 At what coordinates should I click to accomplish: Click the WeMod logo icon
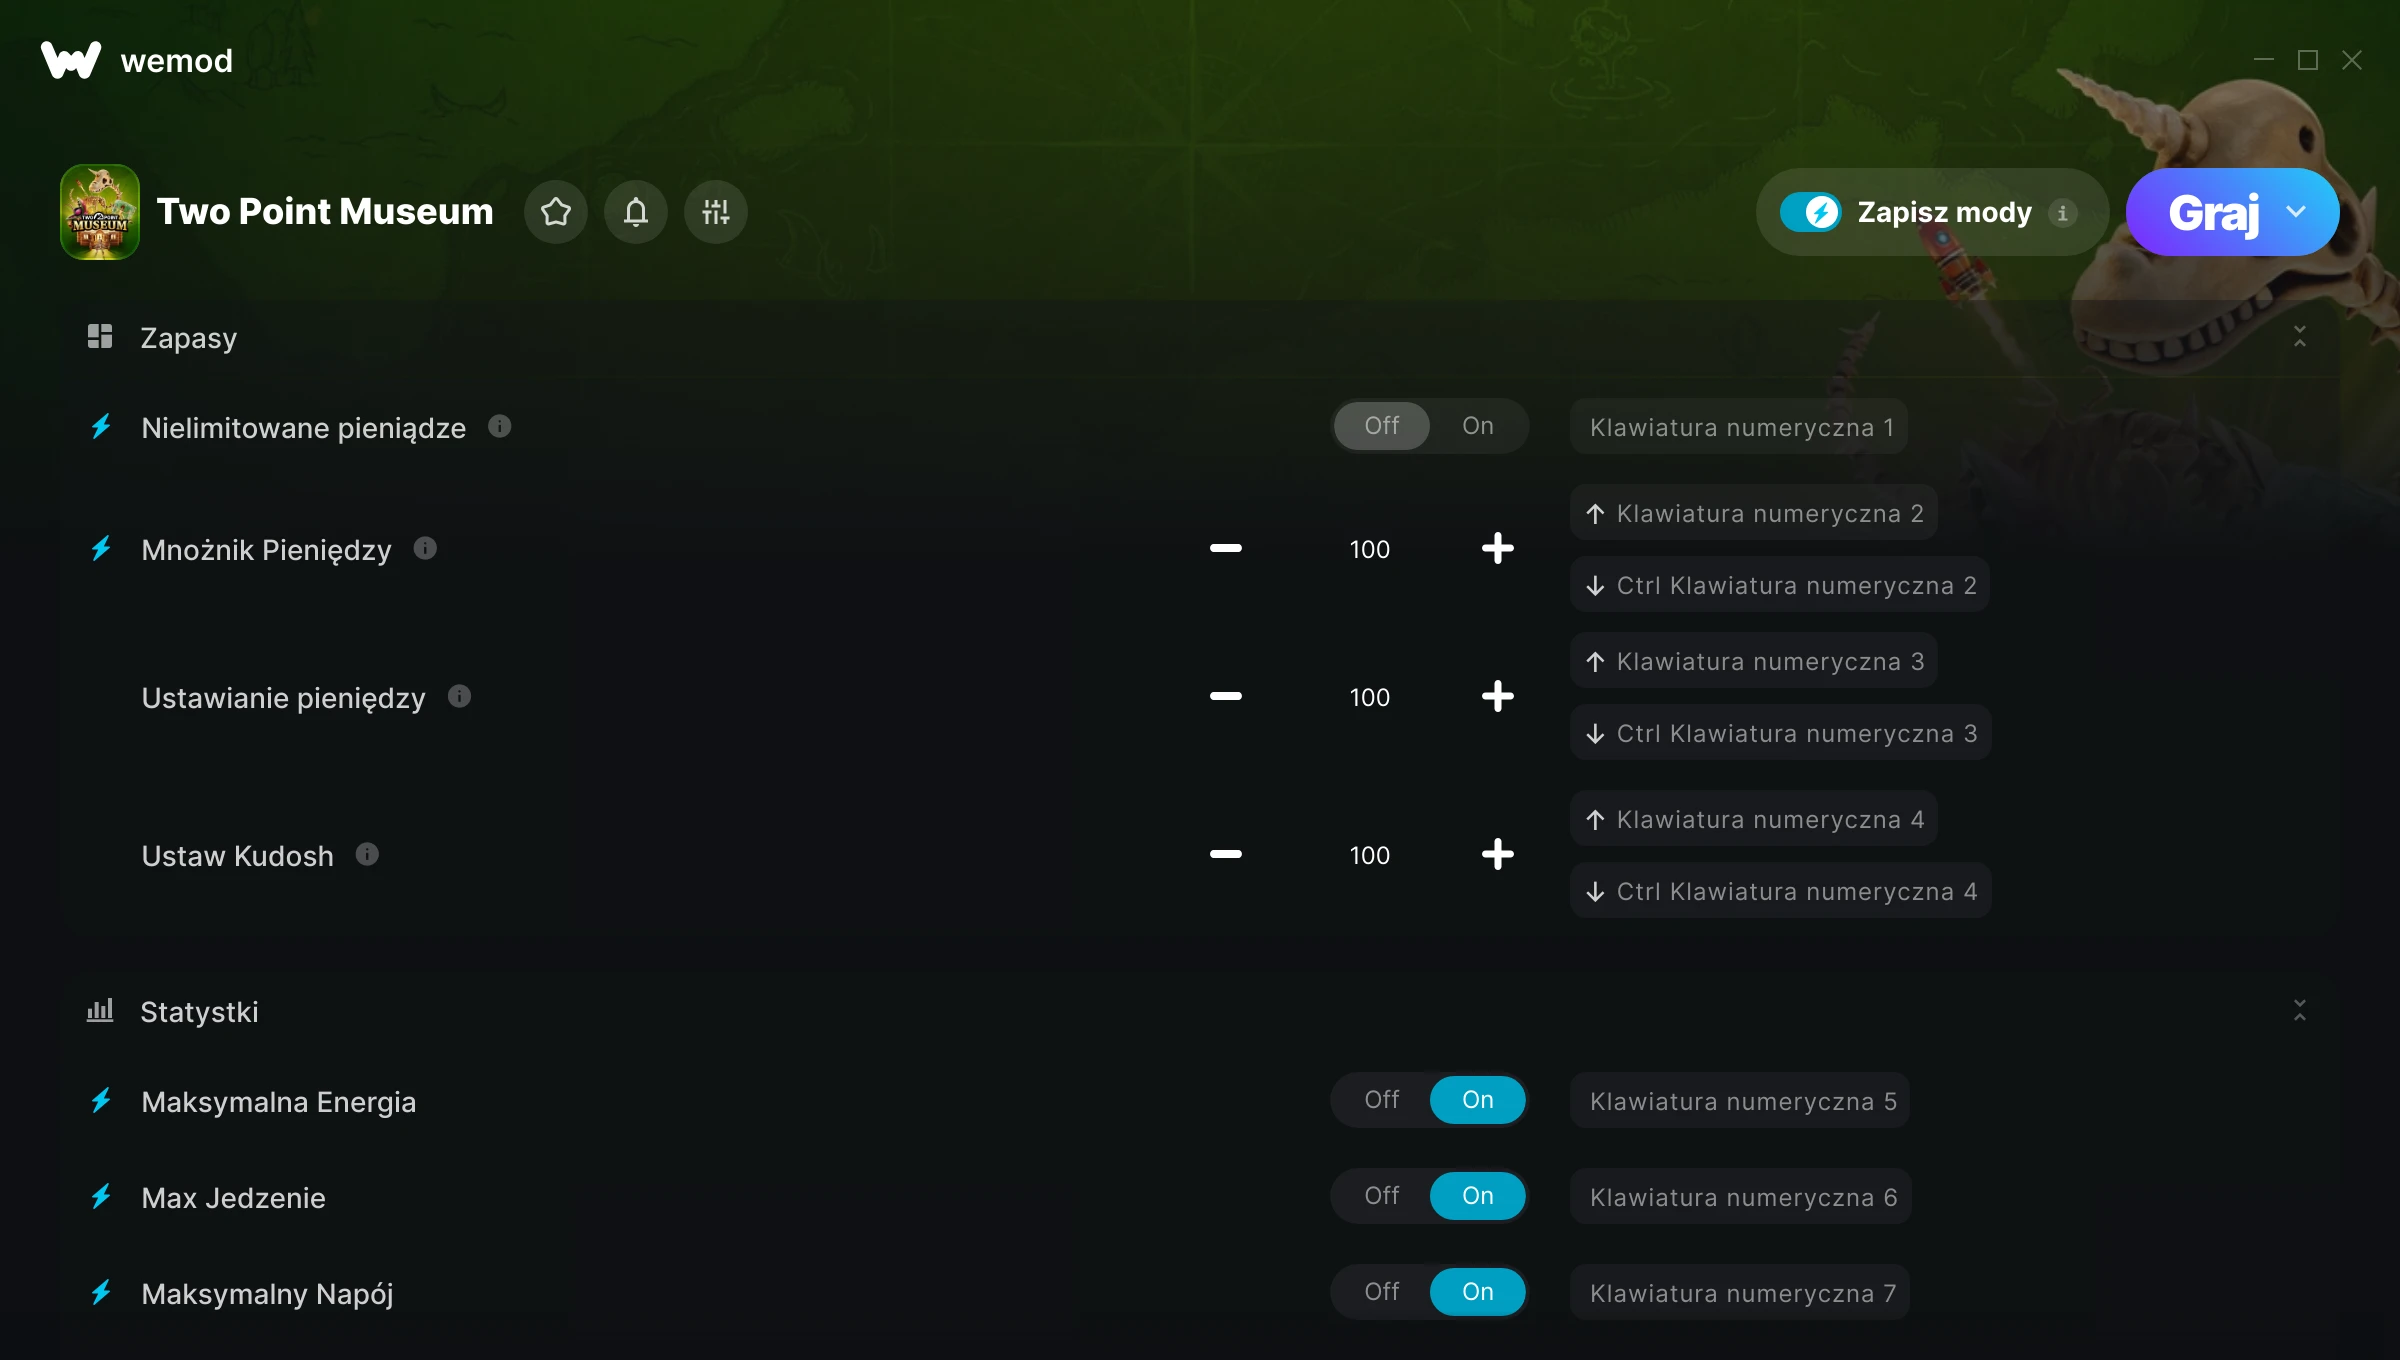pos(70,60)
